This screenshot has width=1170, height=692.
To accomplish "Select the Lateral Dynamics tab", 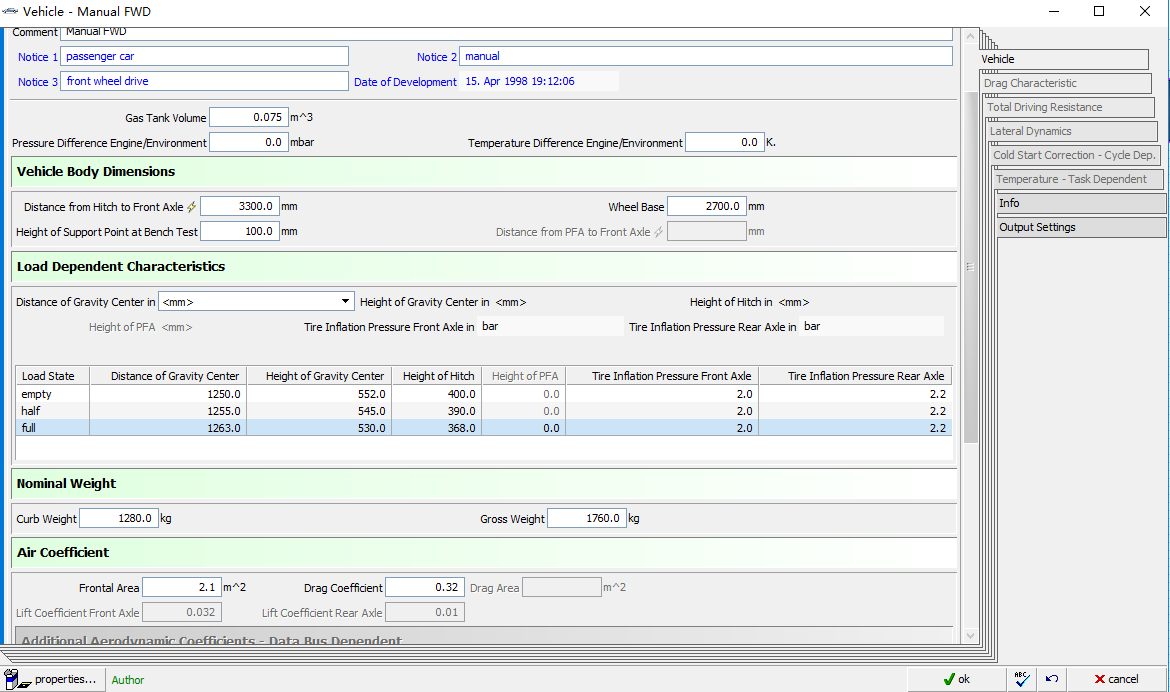I will coord(1072,131).
